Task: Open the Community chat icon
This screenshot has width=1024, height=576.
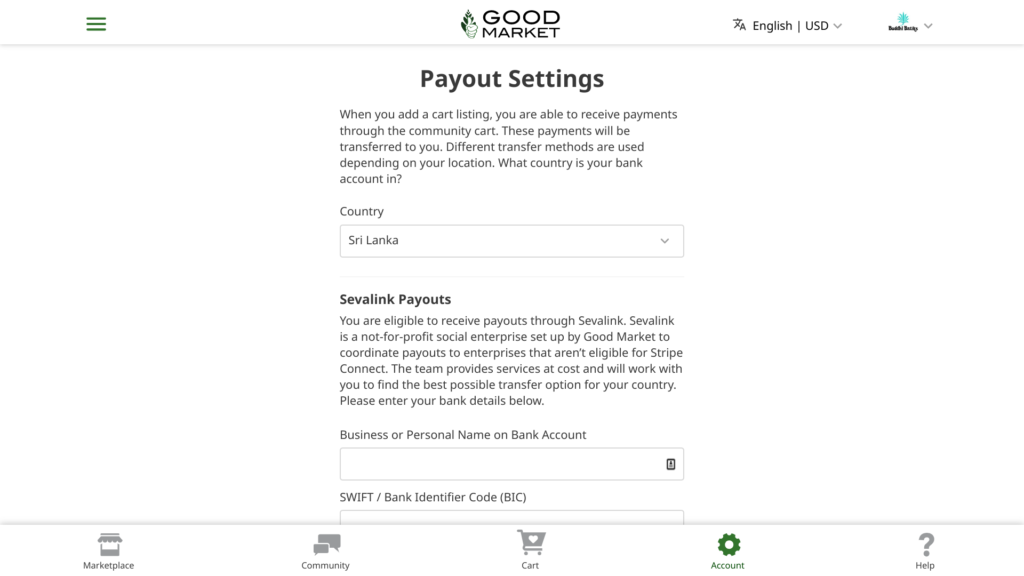Action: (x=326, y=544)
